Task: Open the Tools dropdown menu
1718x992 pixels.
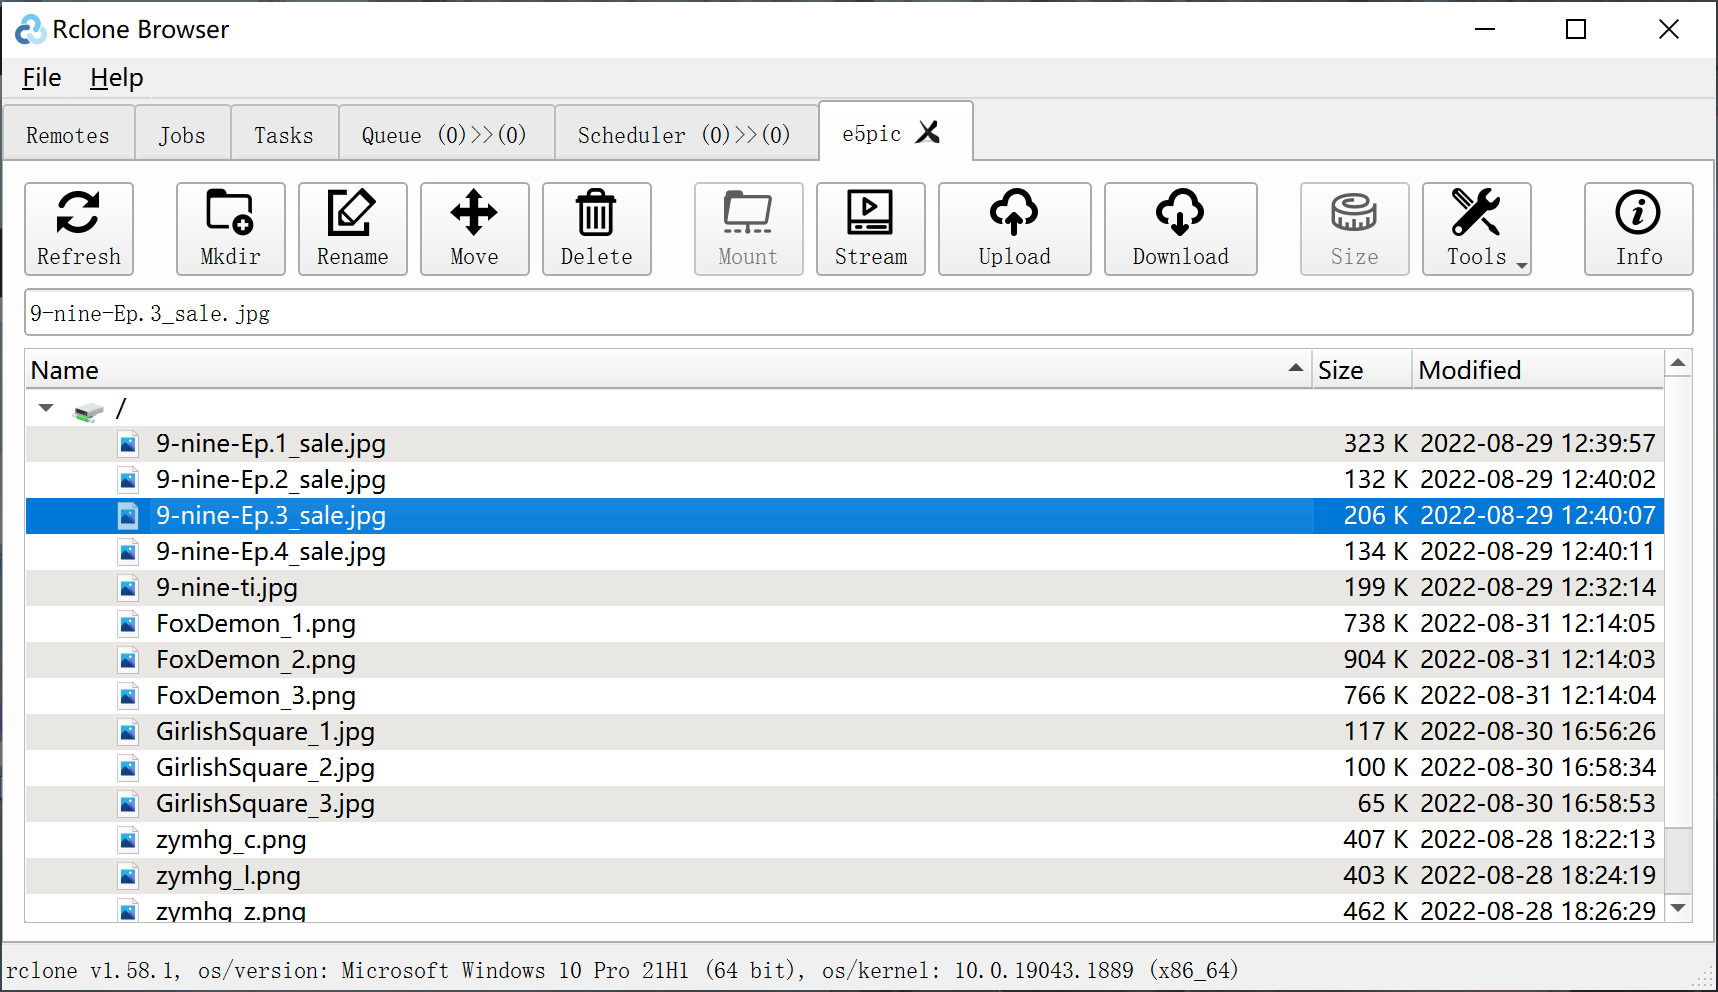Action: 1477,229
